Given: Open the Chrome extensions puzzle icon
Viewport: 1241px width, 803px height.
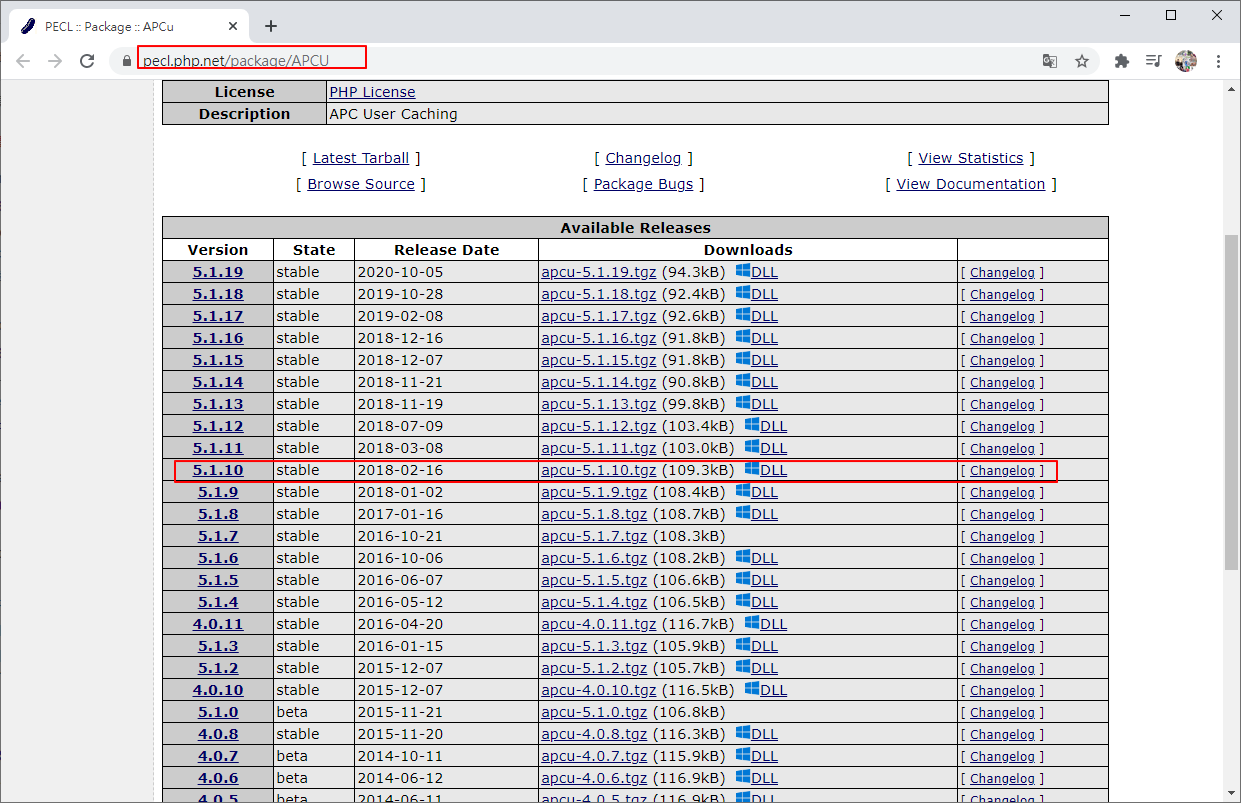Looking at the screenshot, I should click(x=1122, y=61).
